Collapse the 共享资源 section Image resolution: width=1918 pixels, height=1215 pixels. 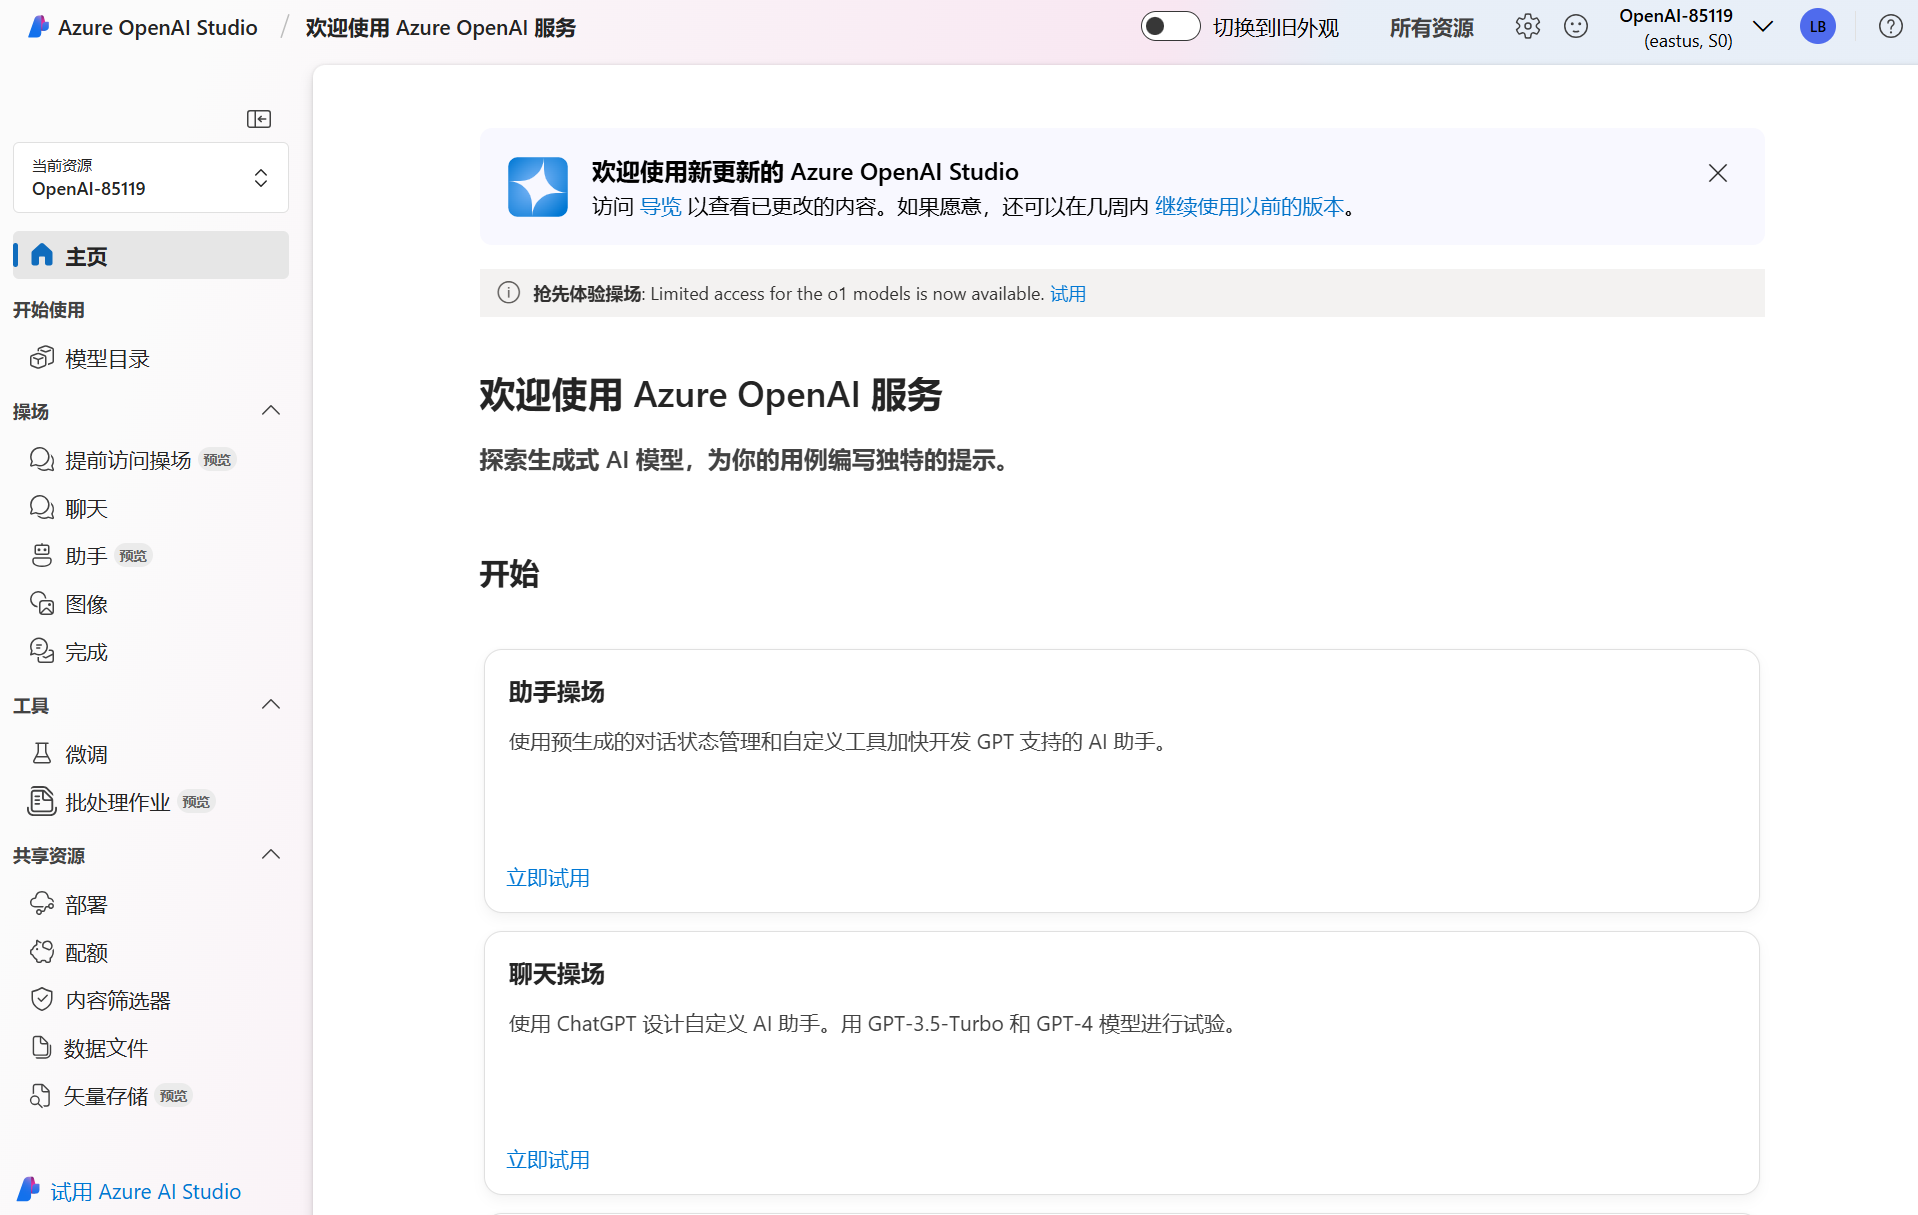[271, 855]
